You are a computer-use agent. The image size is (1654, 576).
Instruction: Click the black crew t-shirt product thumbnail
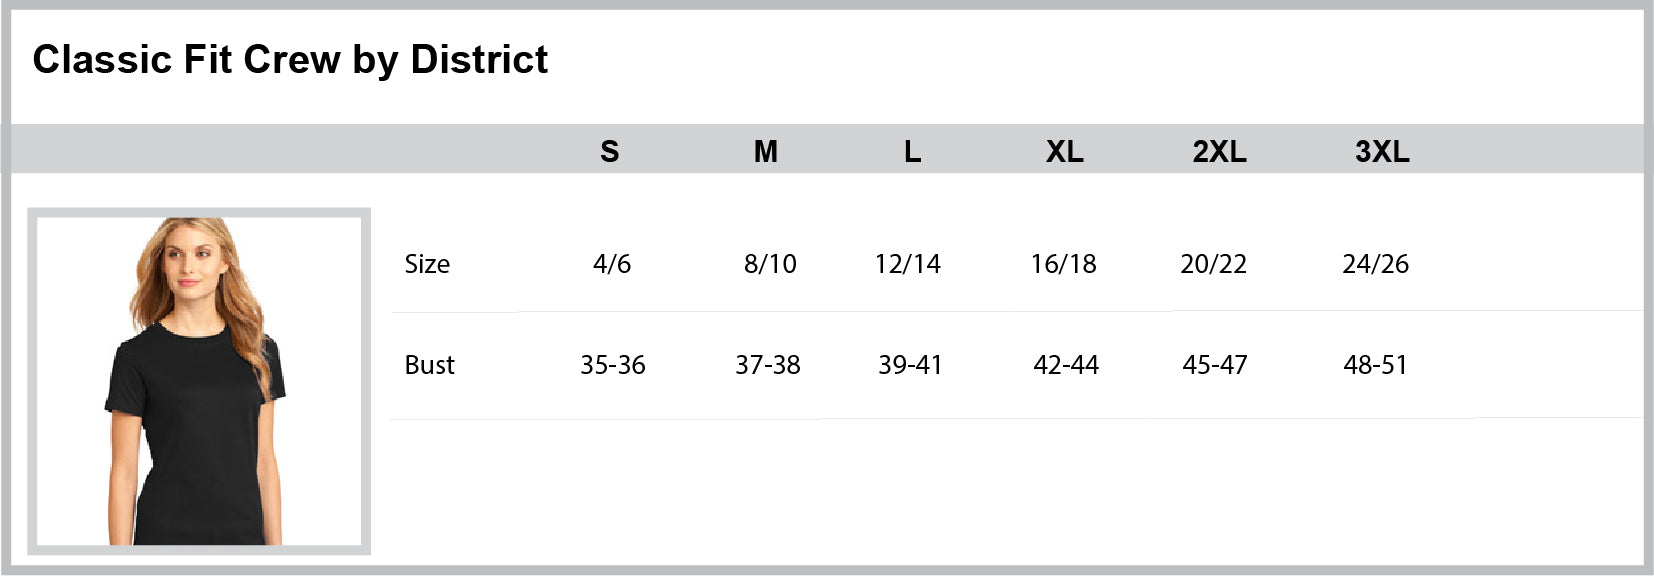tap(199, 381)
